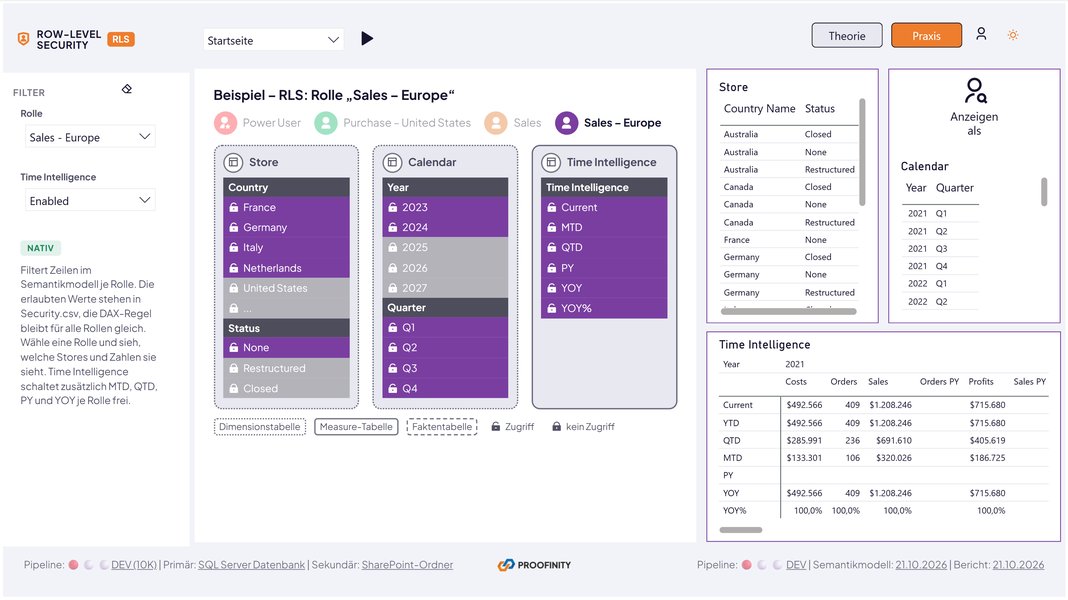Click the red pipeline dot on the right footer

pos(747,565)
